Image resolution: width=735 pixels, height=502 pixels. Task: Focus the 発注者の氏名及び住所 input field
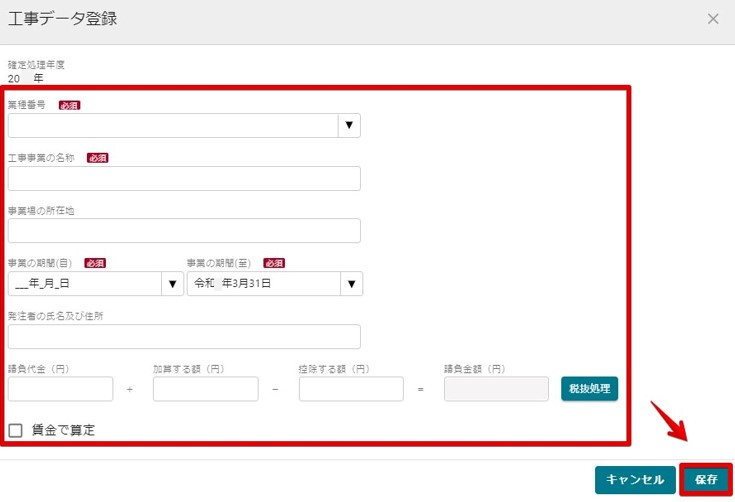coord(184,337)
